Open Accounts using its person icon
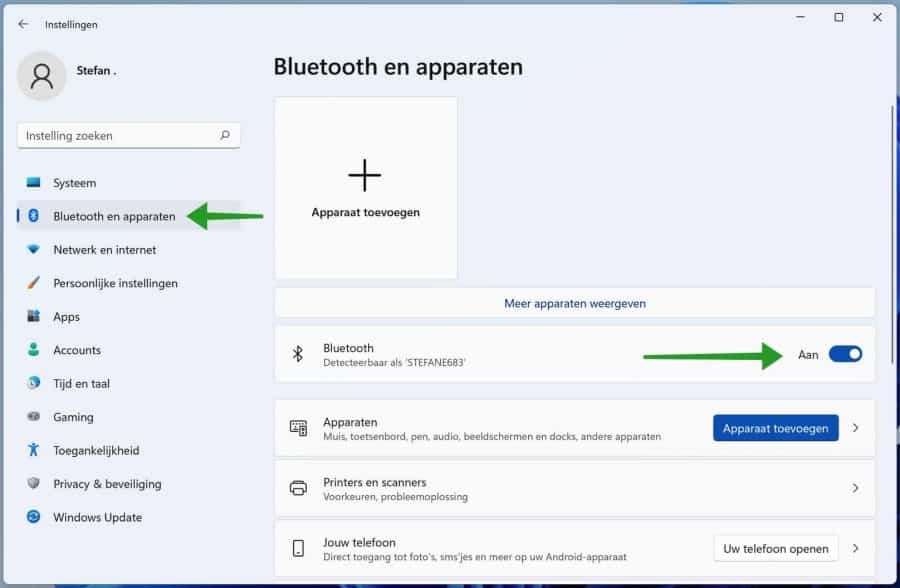Viewport: 900px width, 588px height. (x=33, y=350)
